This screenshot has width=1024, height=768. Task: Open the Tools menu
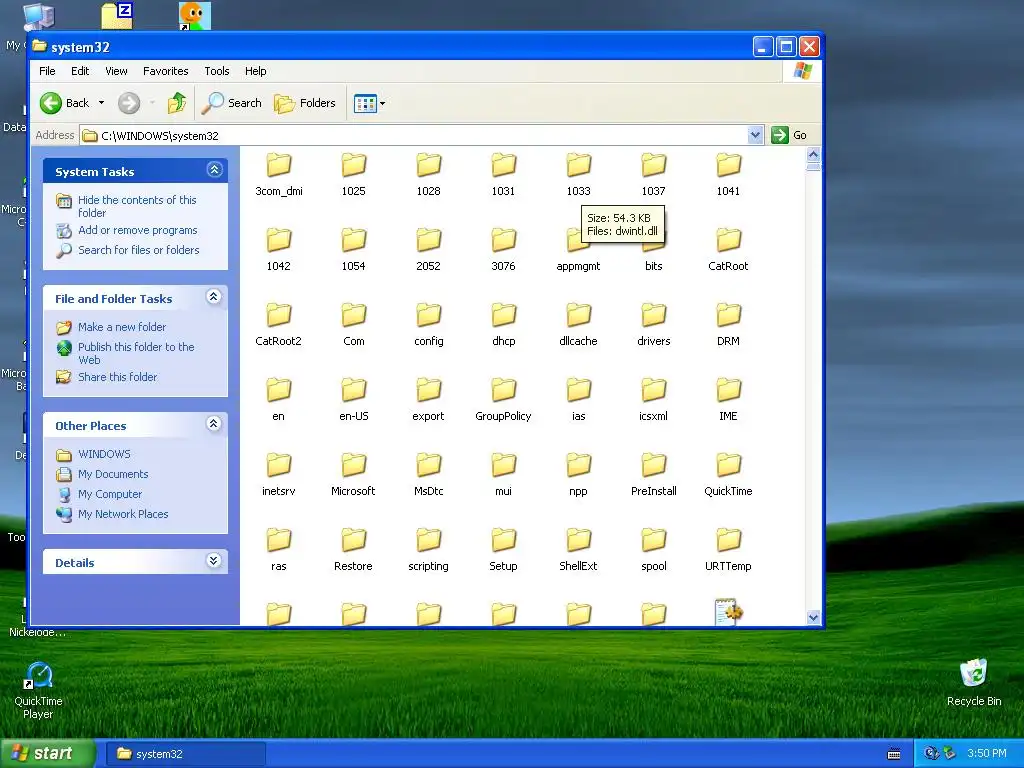coord(216,71)
